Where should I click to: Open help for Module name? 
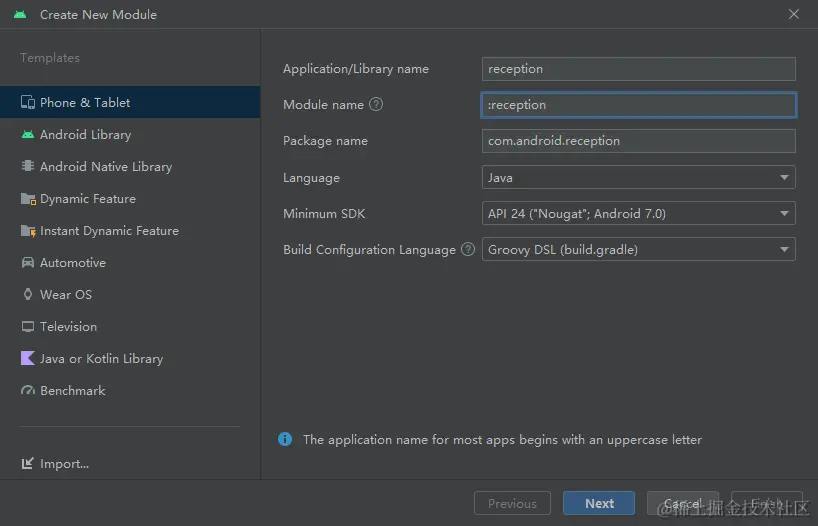coord(376,104)
